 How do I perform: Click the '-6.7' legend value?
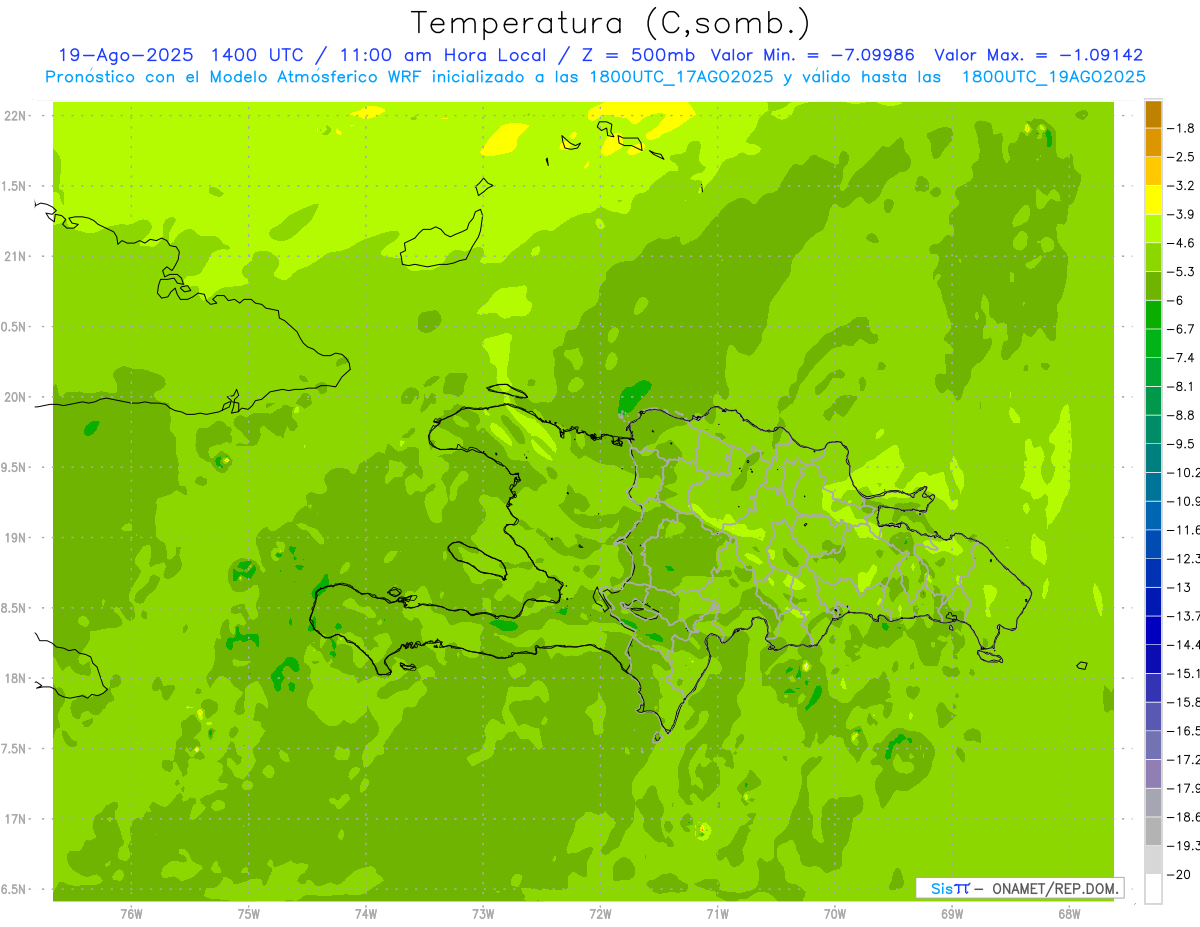(x=1182, y=330)
